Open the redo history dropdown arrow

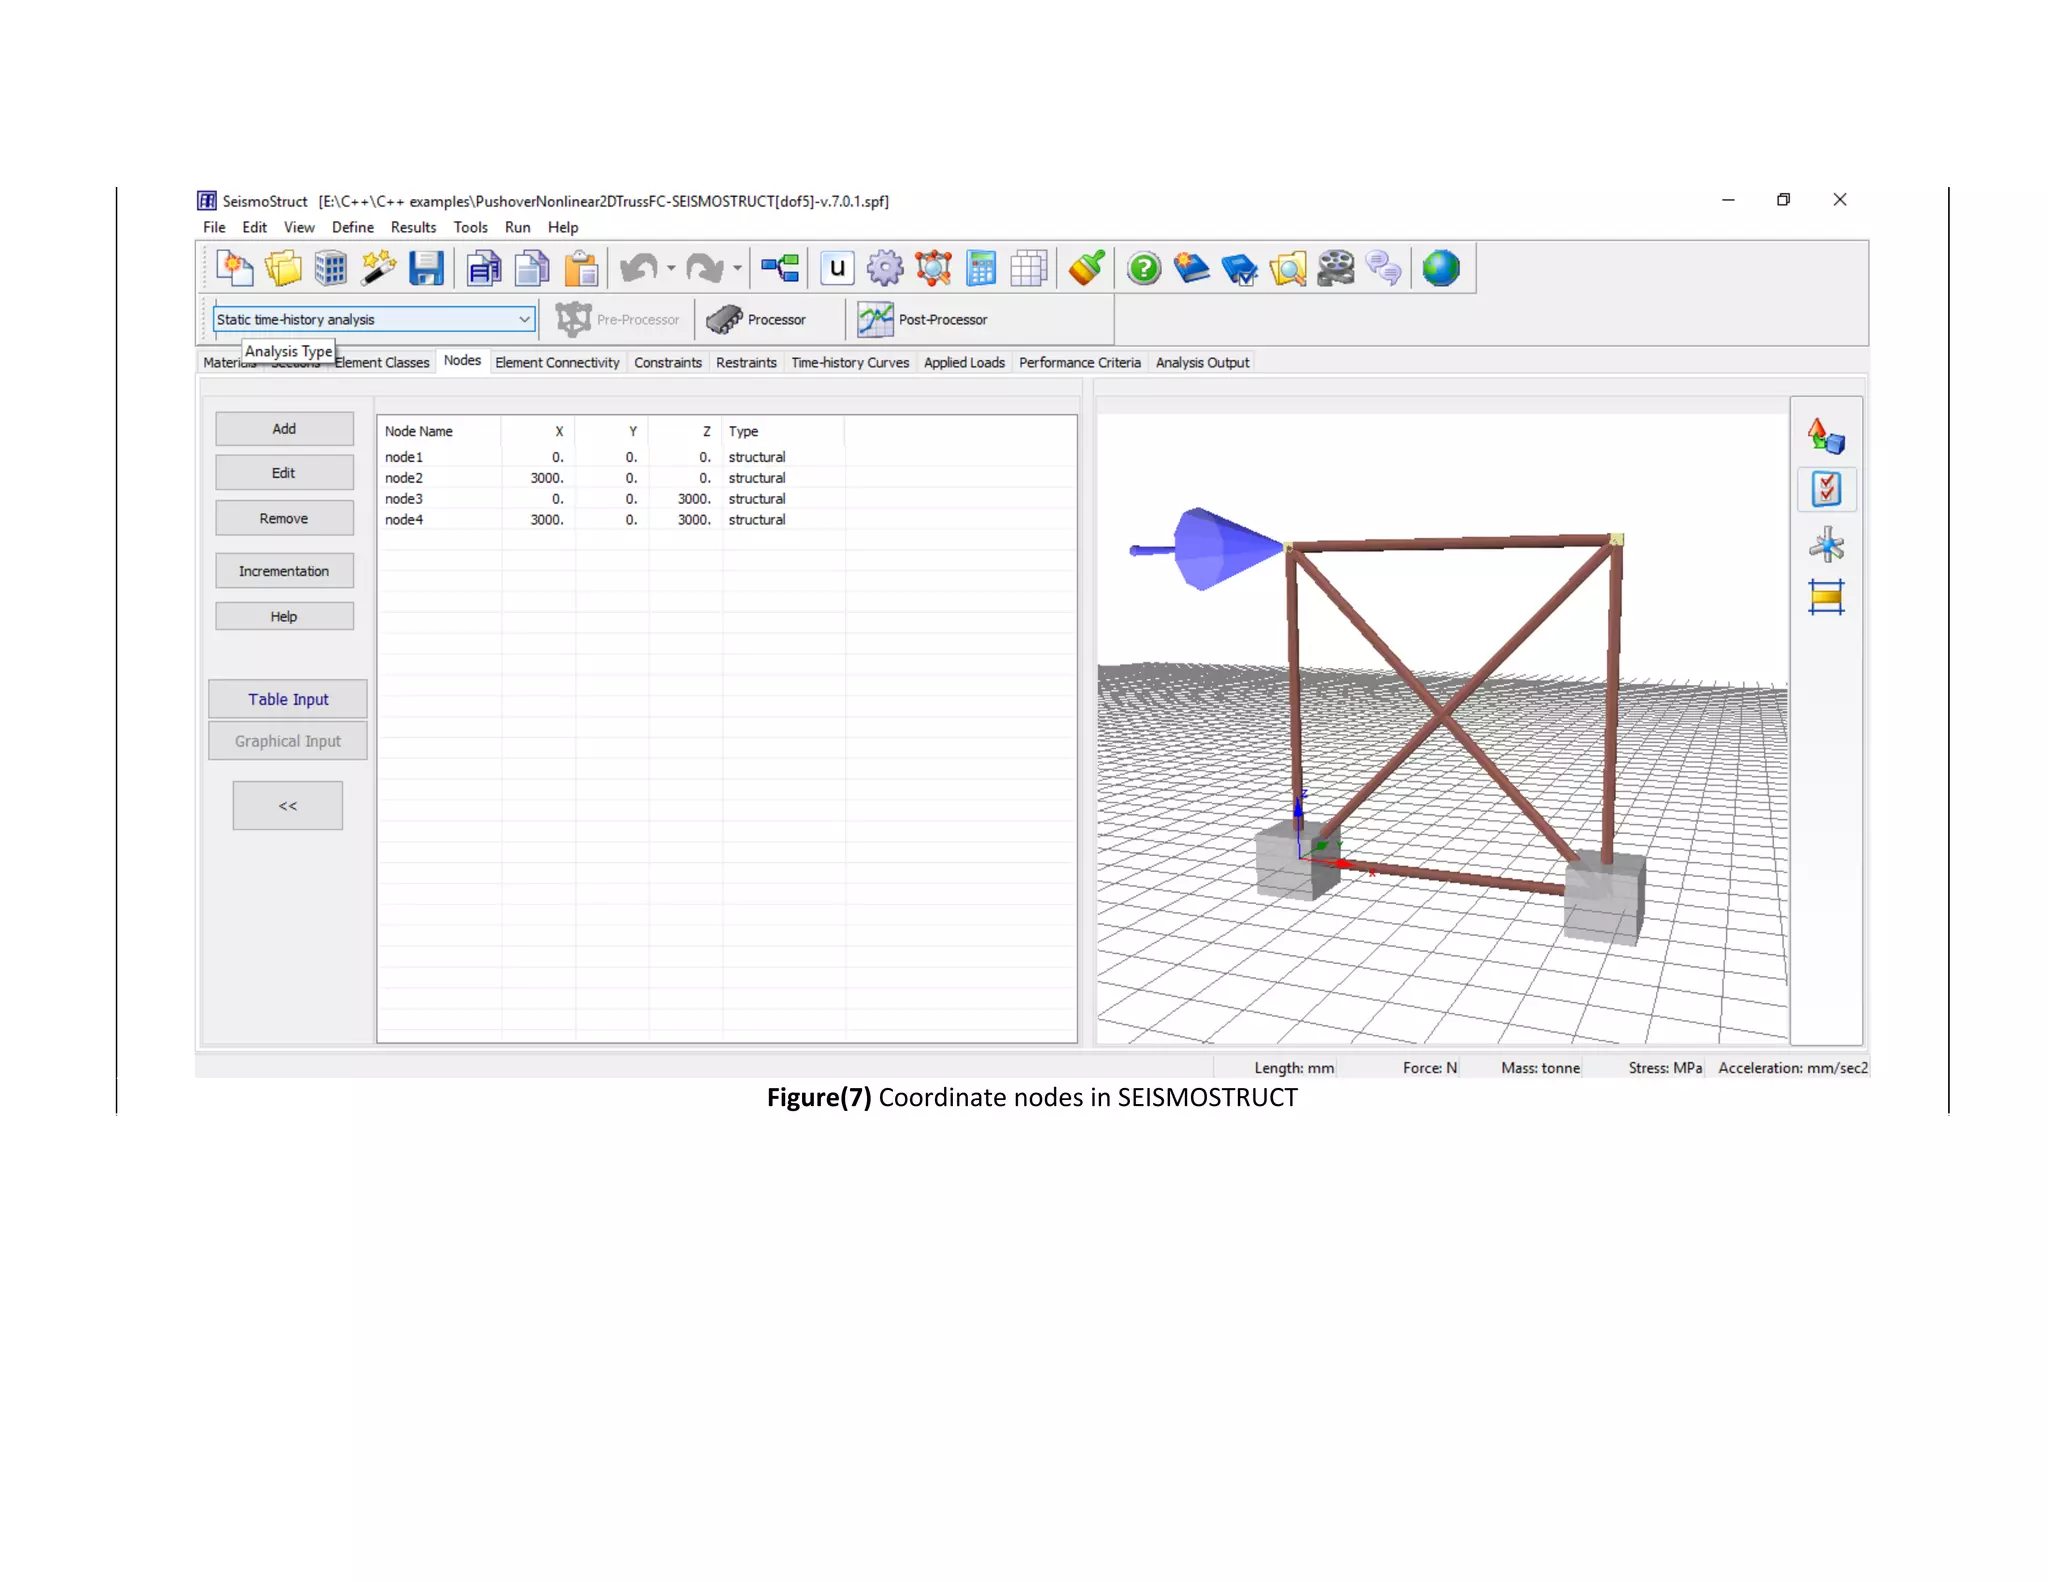coord(737,268)
